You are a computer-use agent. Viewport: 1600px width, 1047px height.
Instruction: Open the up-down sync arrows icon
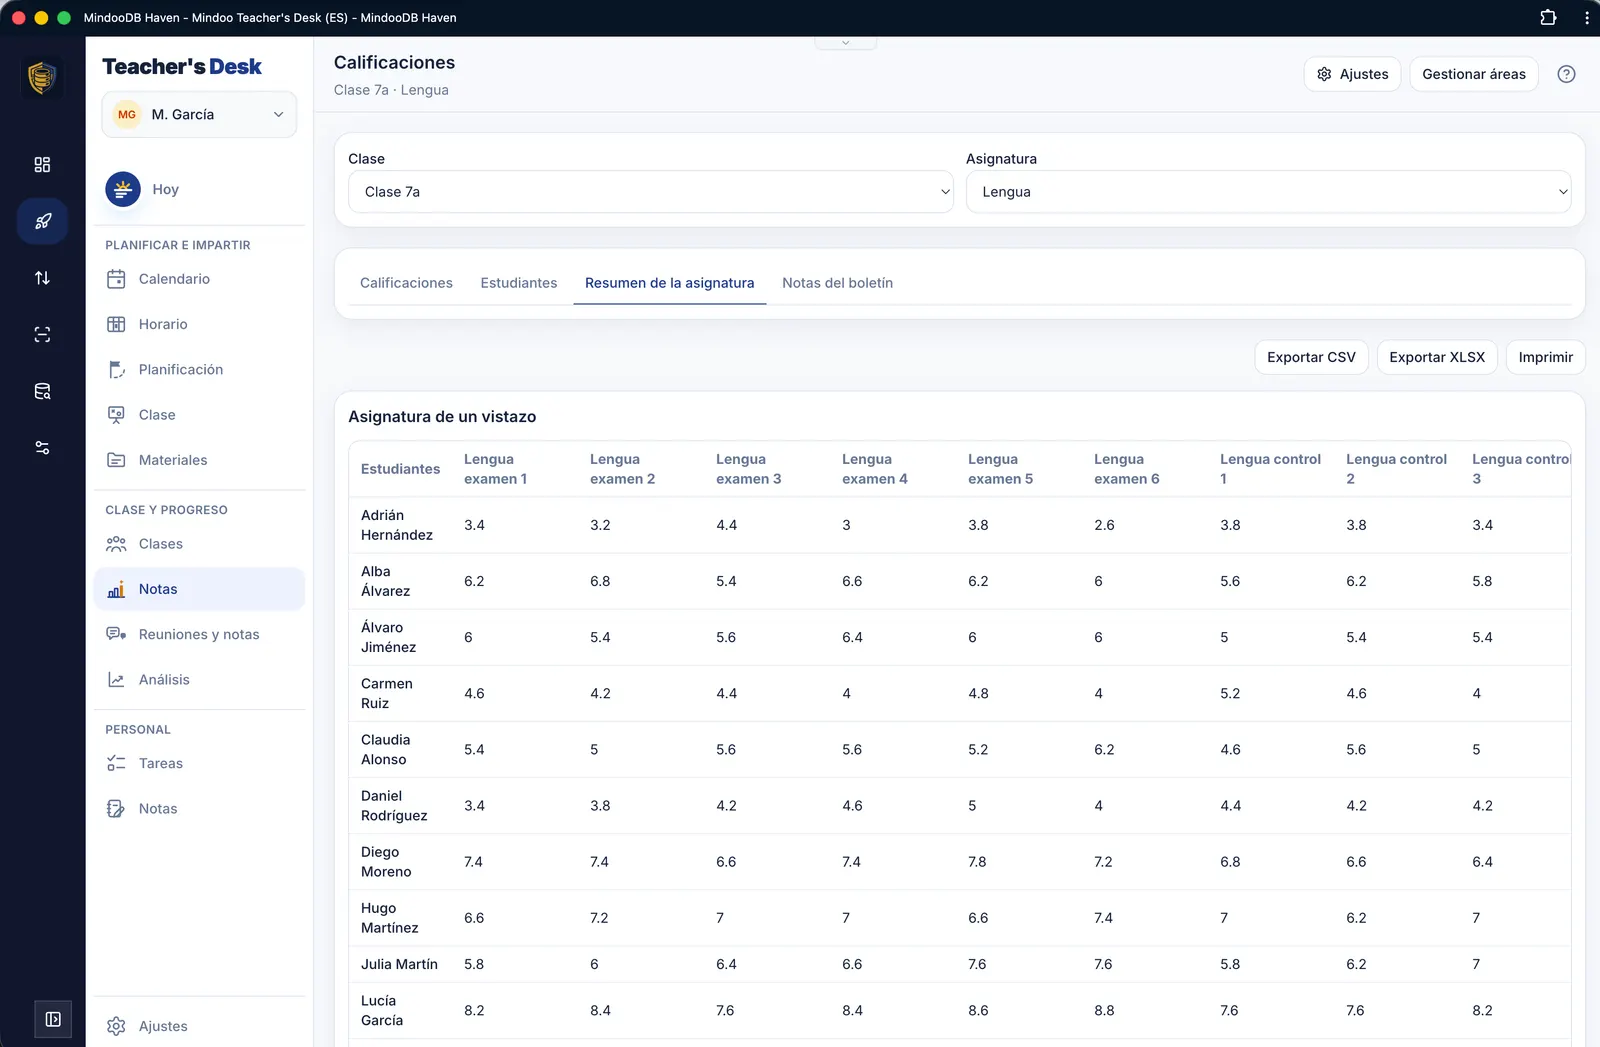click(x=42, y=278)
